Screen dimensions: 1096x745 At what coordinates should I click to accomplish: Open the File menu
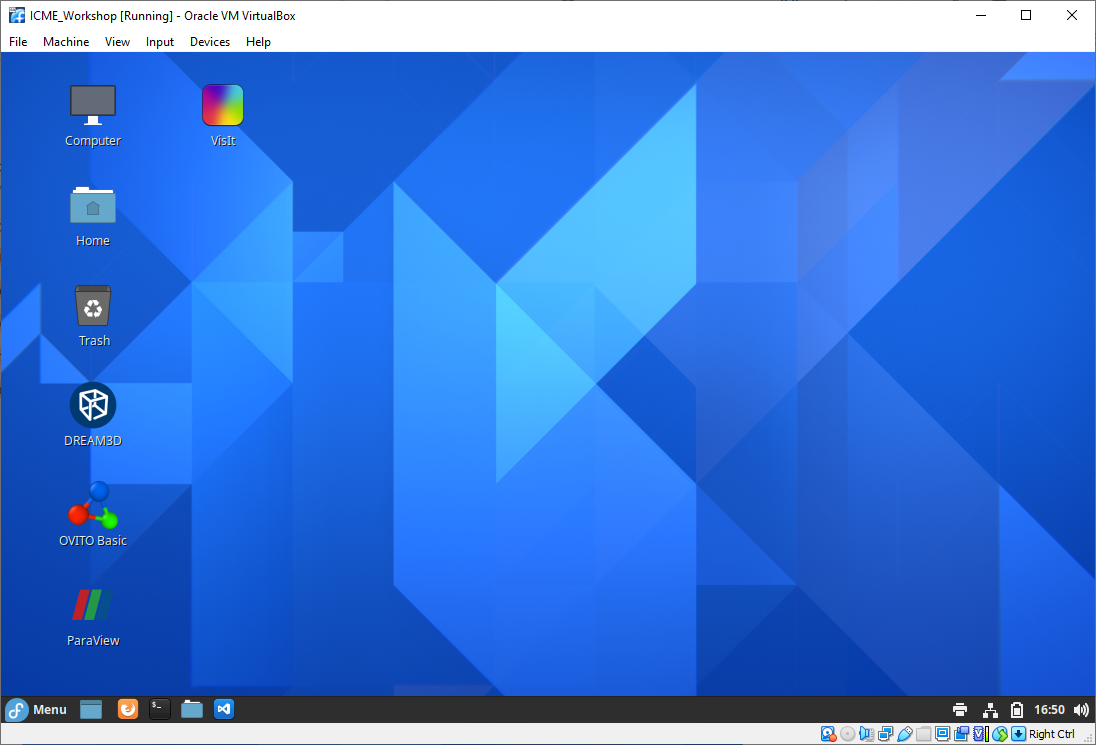[18, 42]
